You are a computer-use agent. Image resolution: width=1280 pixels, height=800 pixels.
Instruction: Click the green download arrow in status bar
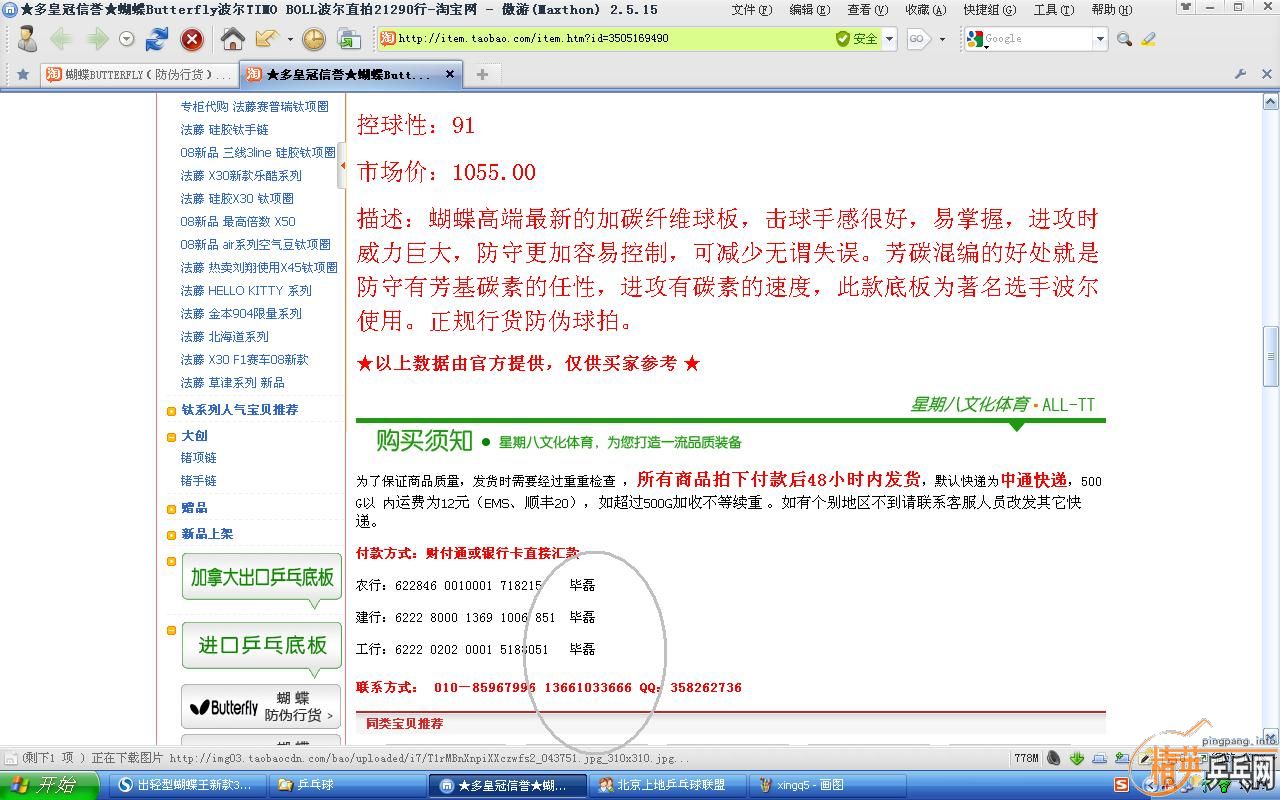coord(1077,757)
